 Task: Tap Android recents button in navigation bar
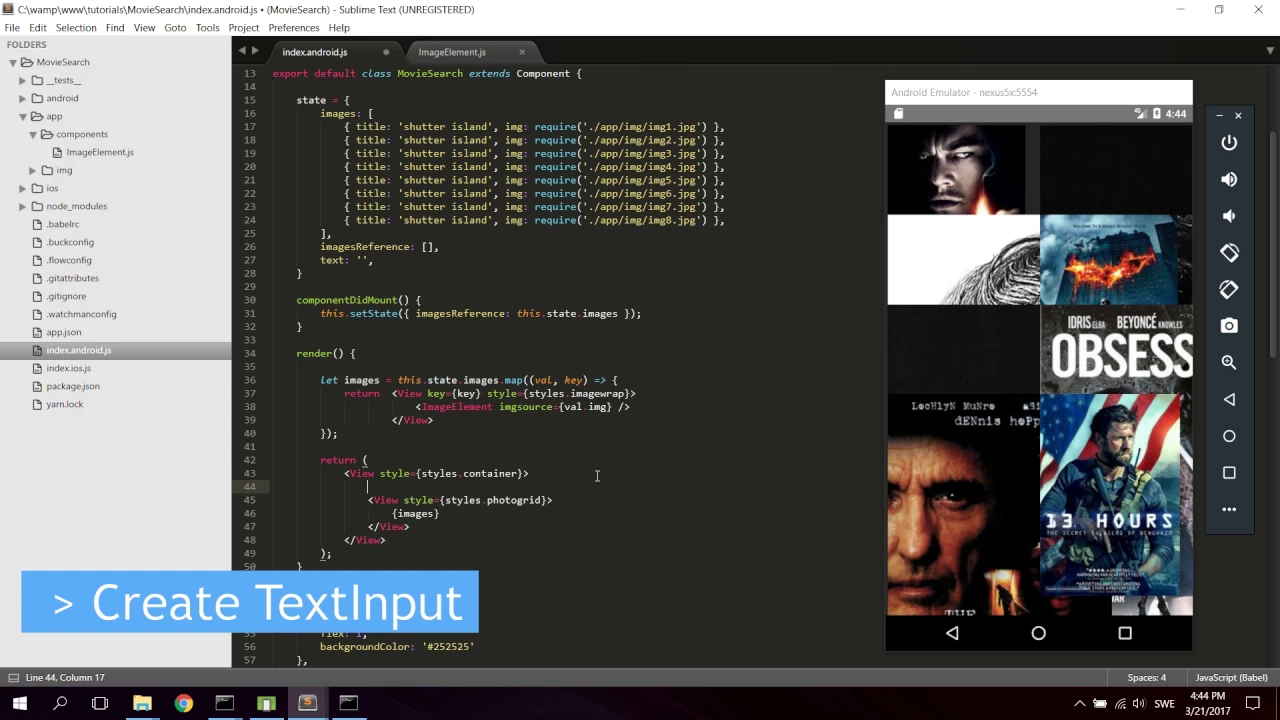1125,633
